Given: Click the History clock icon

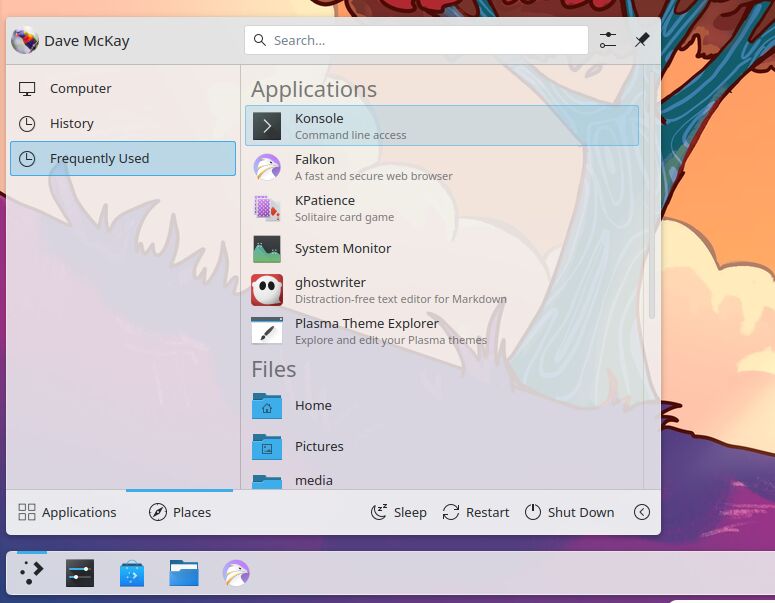Looking at the screenshot, I should tap(27, 124).
